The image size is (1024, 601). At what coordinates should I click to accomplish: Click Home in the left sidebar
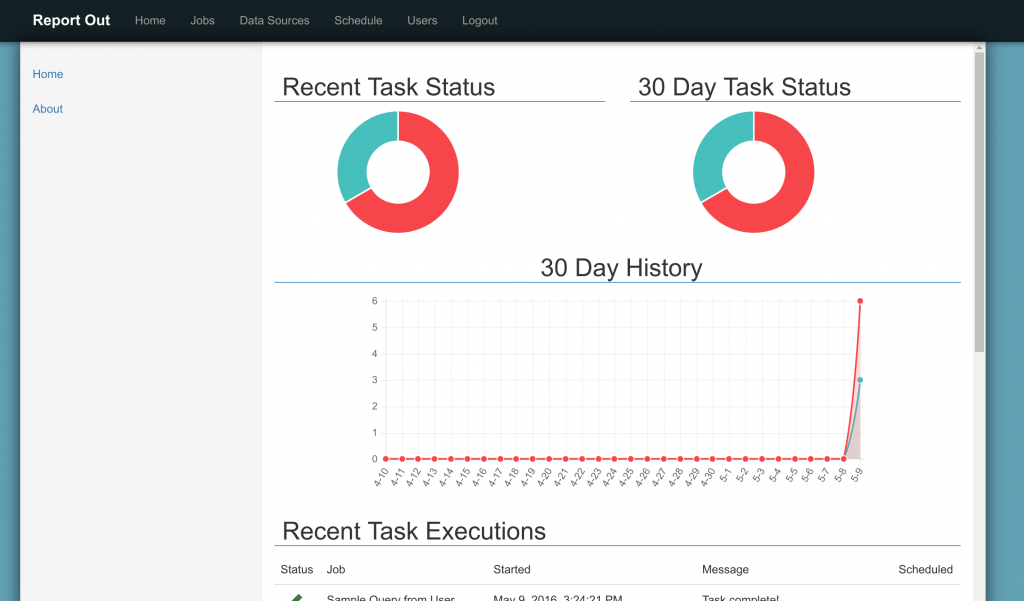pos(47,74)
